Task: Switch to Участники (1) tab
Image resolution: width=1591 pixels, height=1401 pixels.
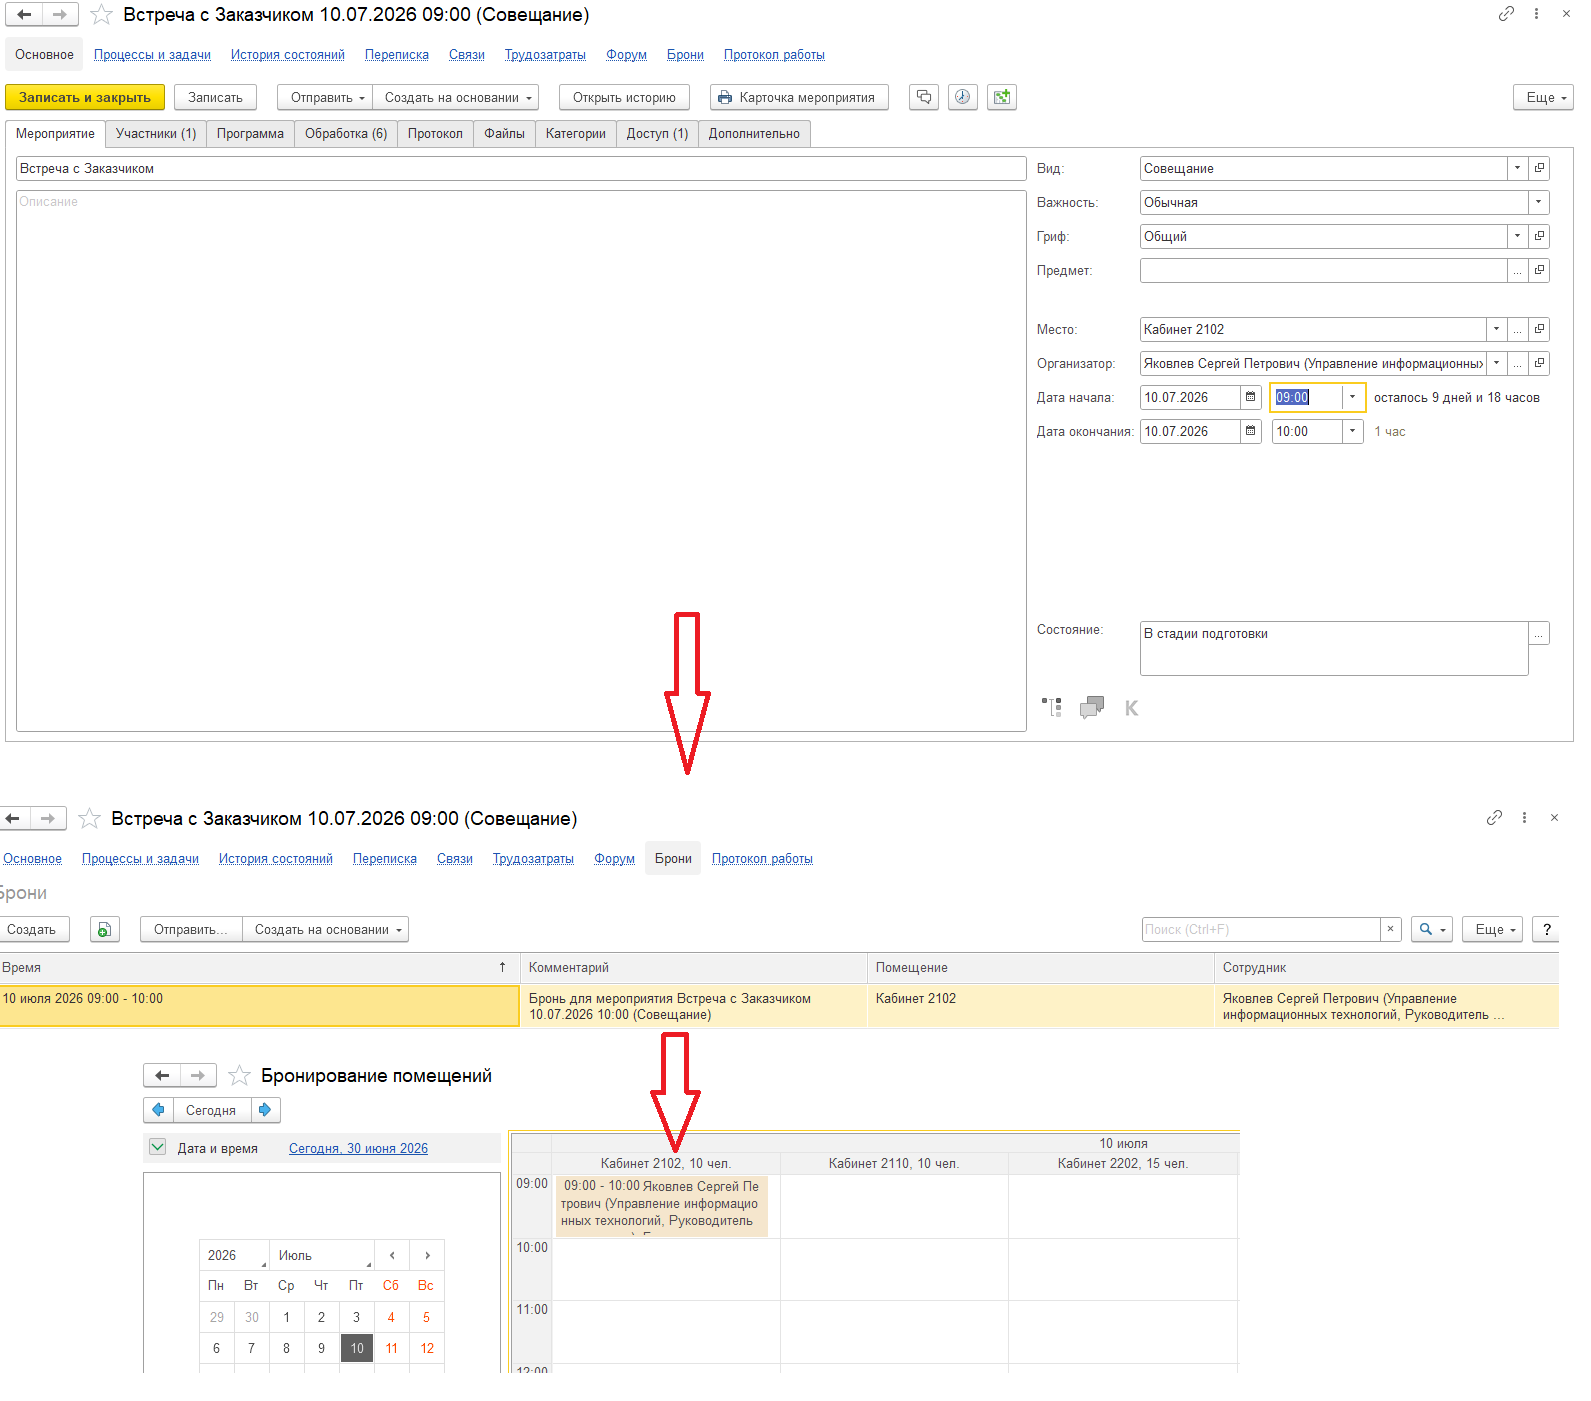Action: click(x=156, y=133)
